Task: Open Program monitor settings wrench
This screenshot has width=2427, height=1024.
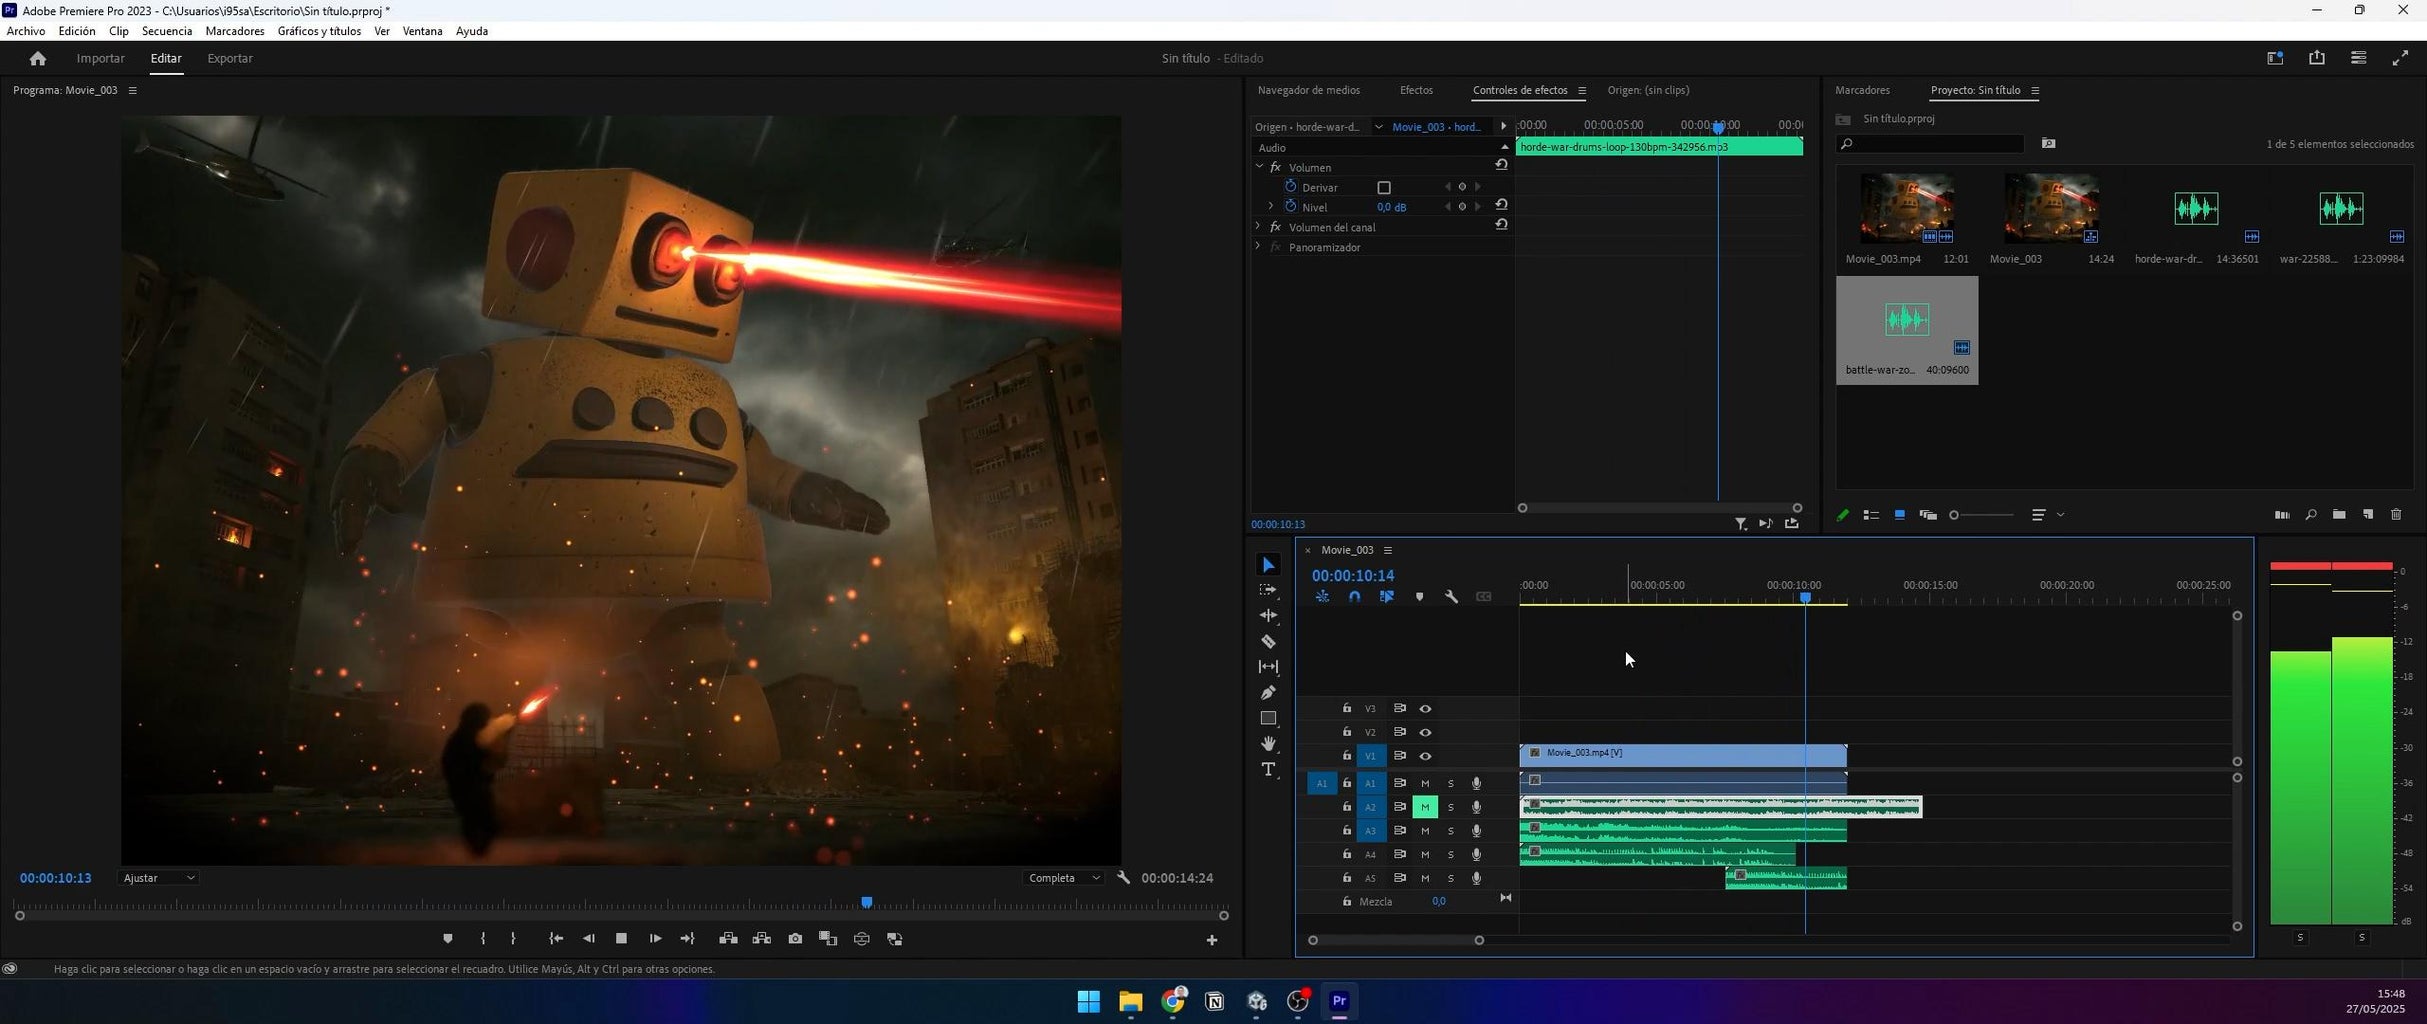Action: (x=1124, y=878)
